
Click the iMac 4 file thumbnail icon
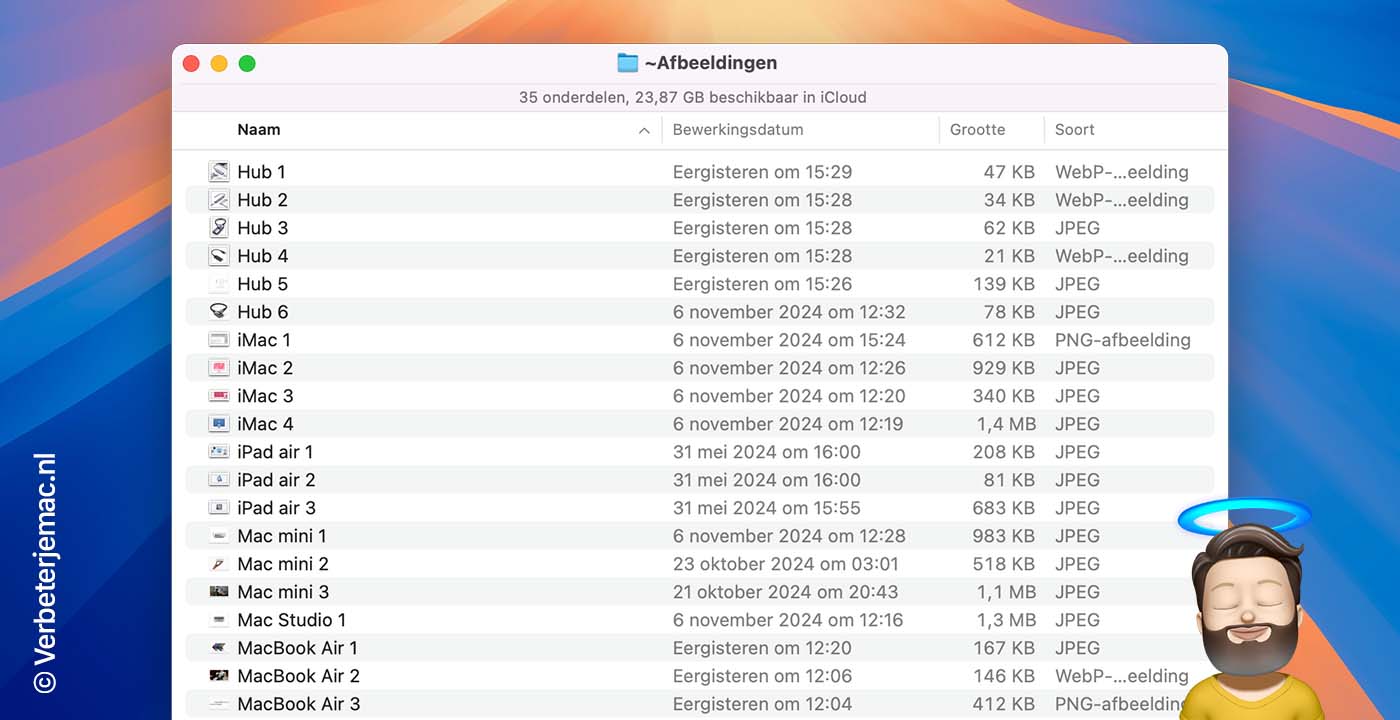point(219,424)
